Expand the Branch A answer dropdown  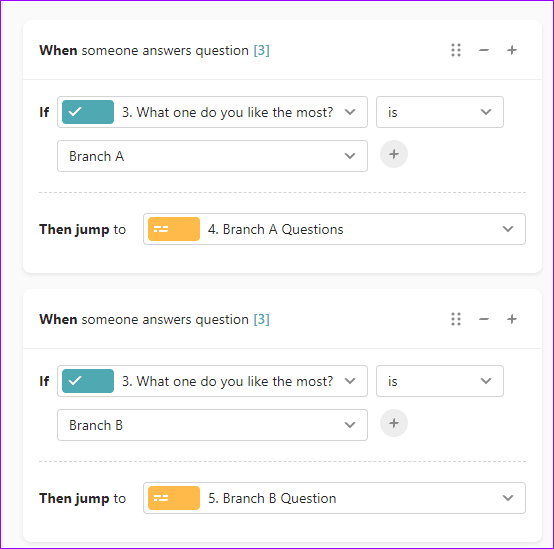tap(212, 156)
